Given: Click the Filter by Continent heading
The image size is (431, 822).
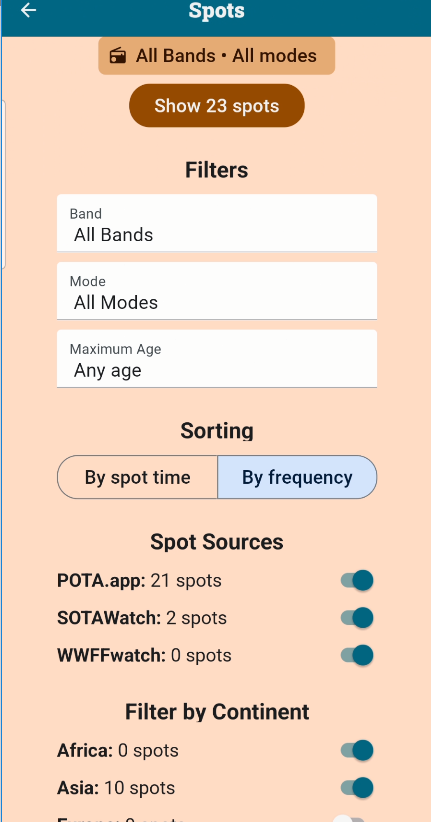Looking at the screenshot, I should pos(217,712).
